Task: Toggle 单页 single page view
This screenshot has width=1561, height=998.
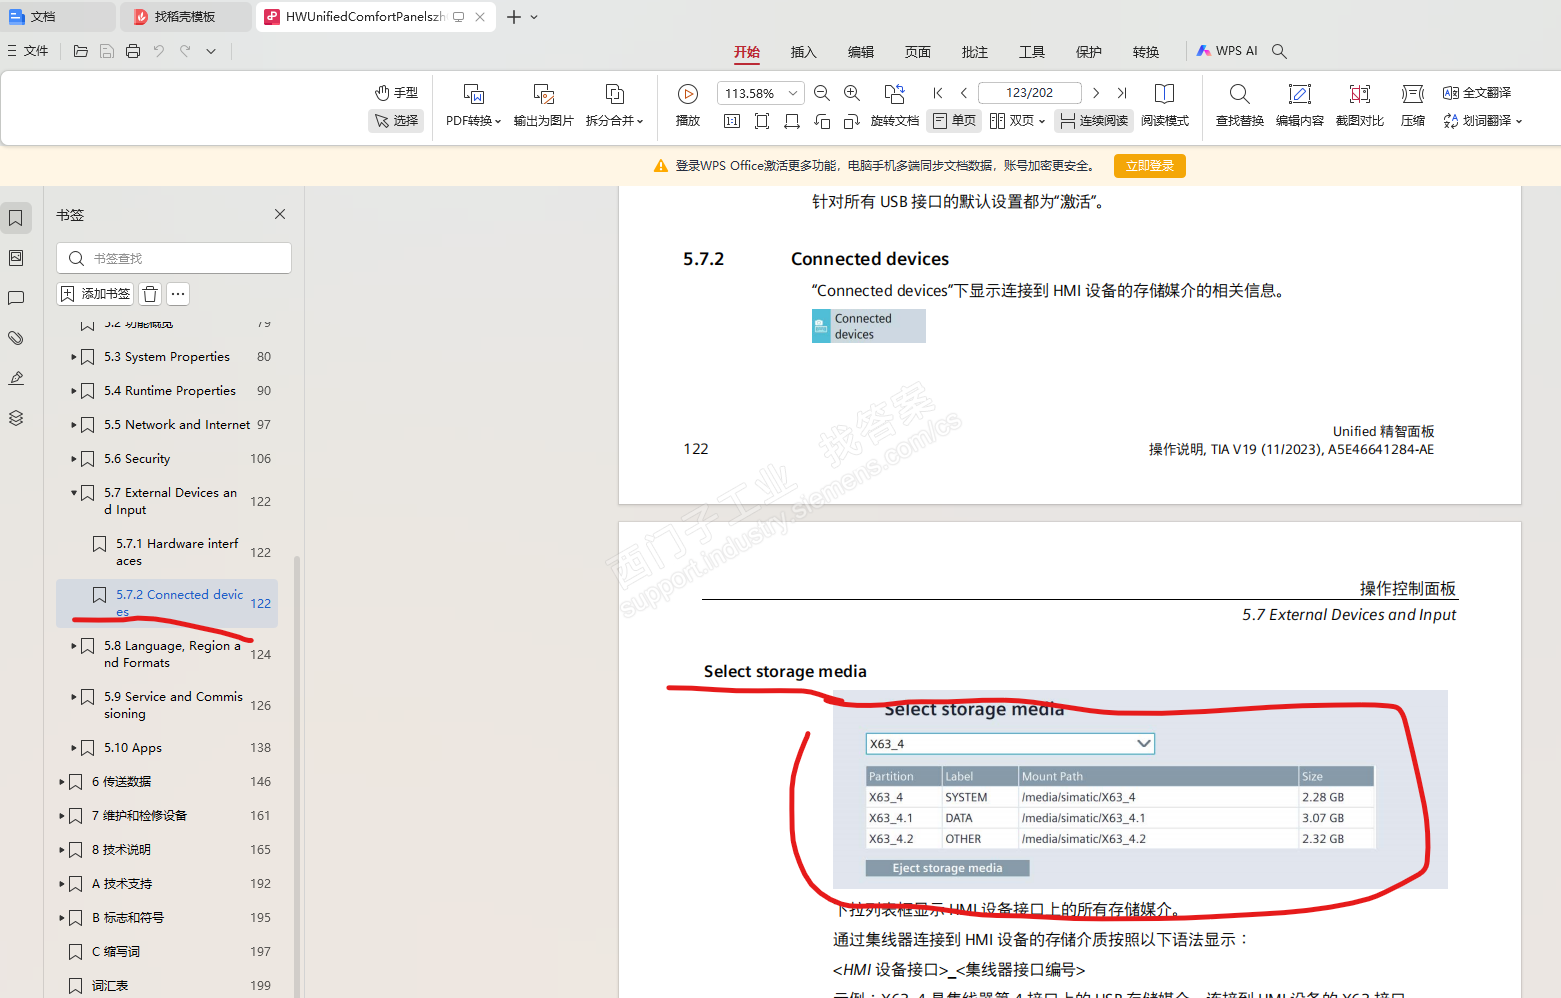Action: [953, 121]
